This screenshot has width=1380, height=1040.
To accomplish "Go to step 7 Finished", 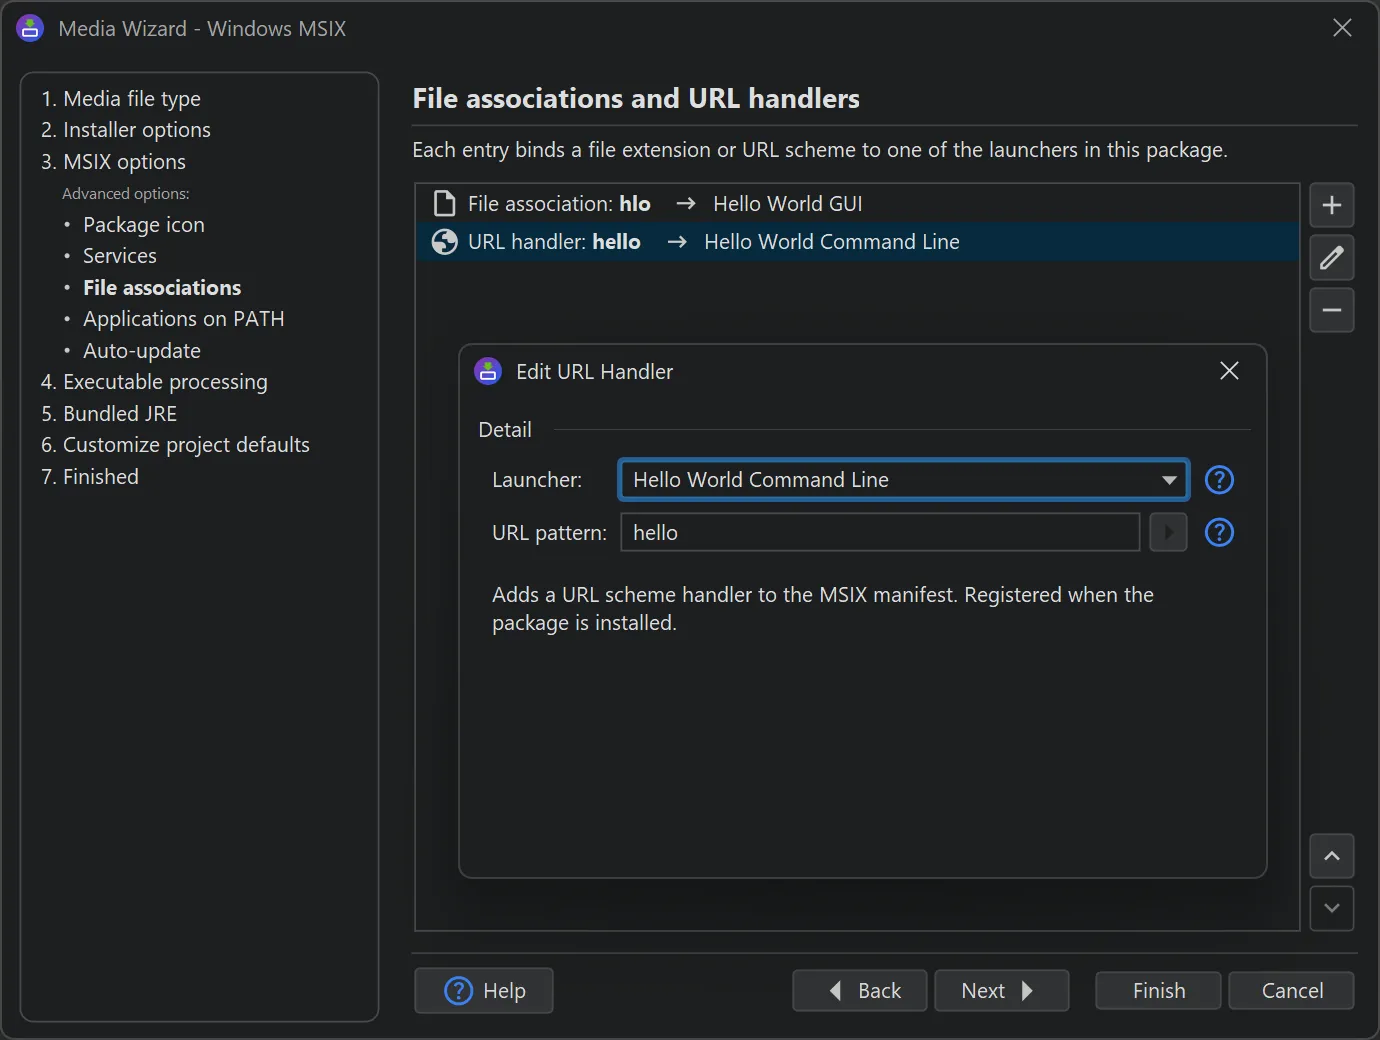I will click(90, 477).
